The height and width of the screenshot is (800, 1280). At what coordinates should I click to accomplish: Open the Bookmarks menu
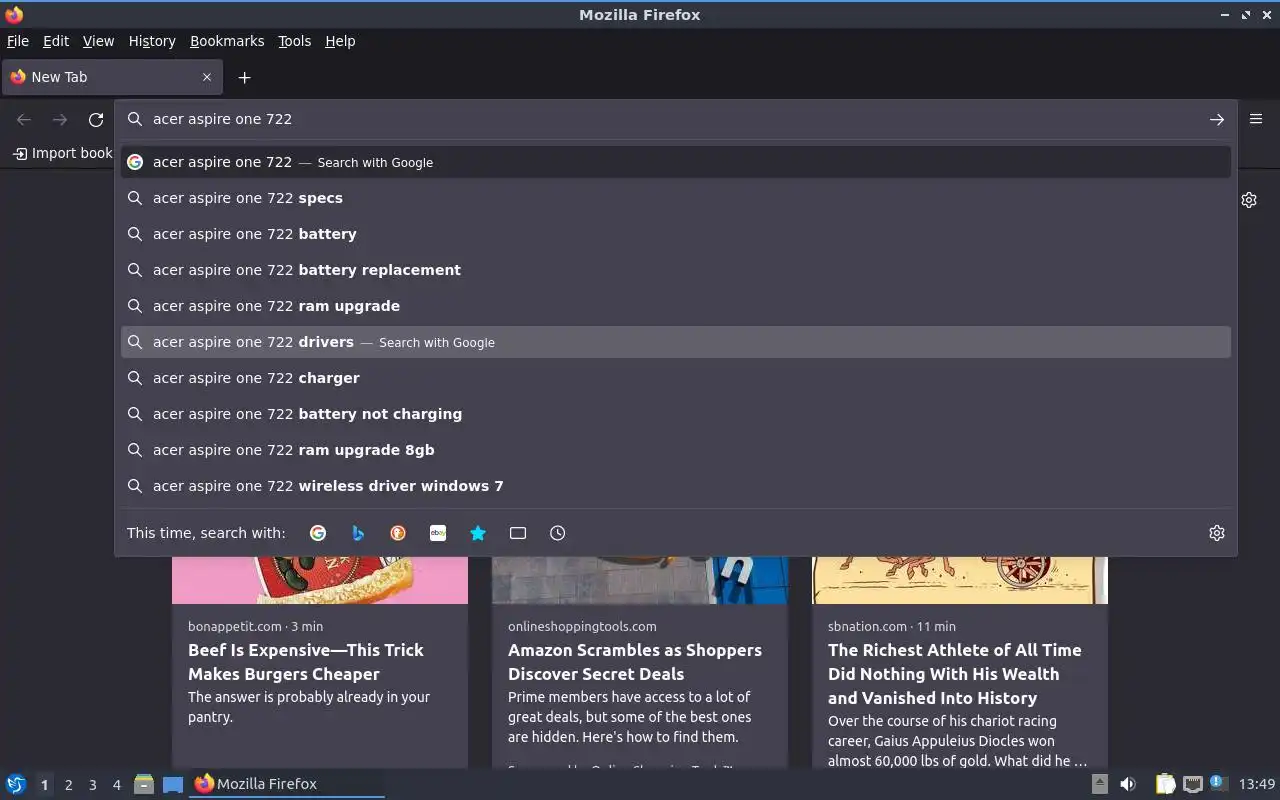pyautogui.click(x=227, y=41)
